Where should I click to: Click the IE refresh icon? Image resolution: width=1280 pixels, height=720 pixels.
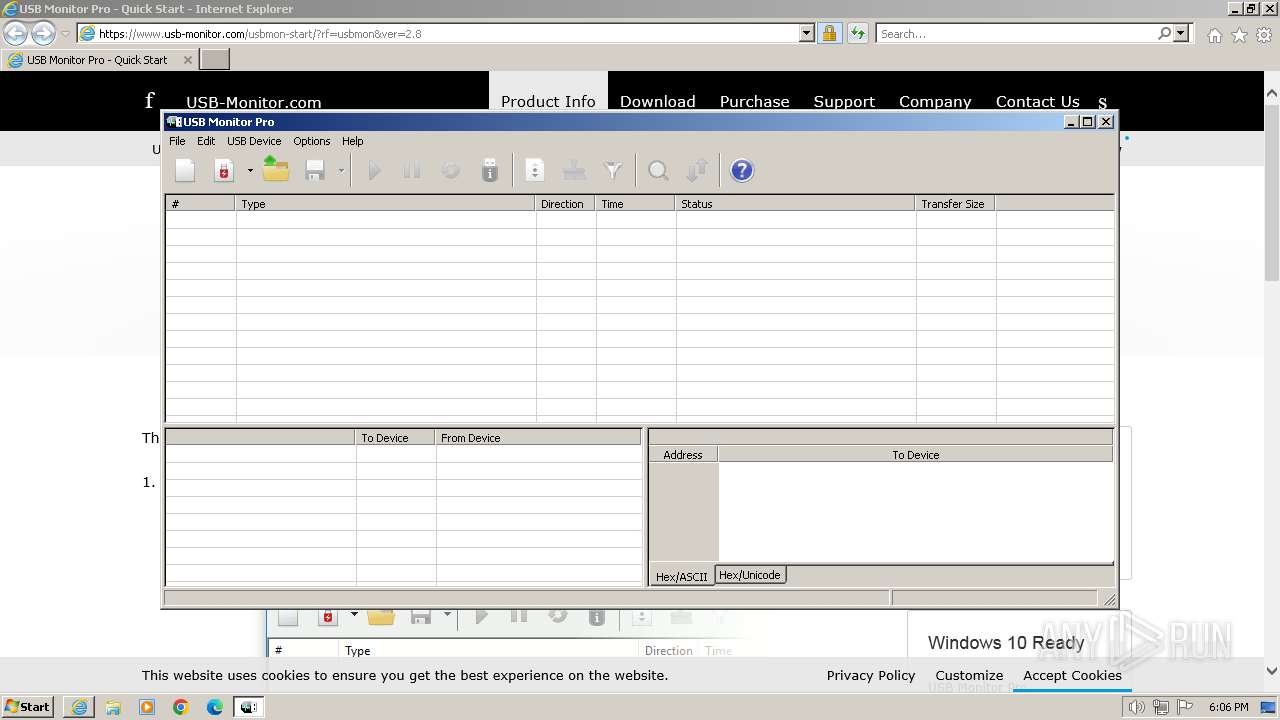click(x=857, y=33)
